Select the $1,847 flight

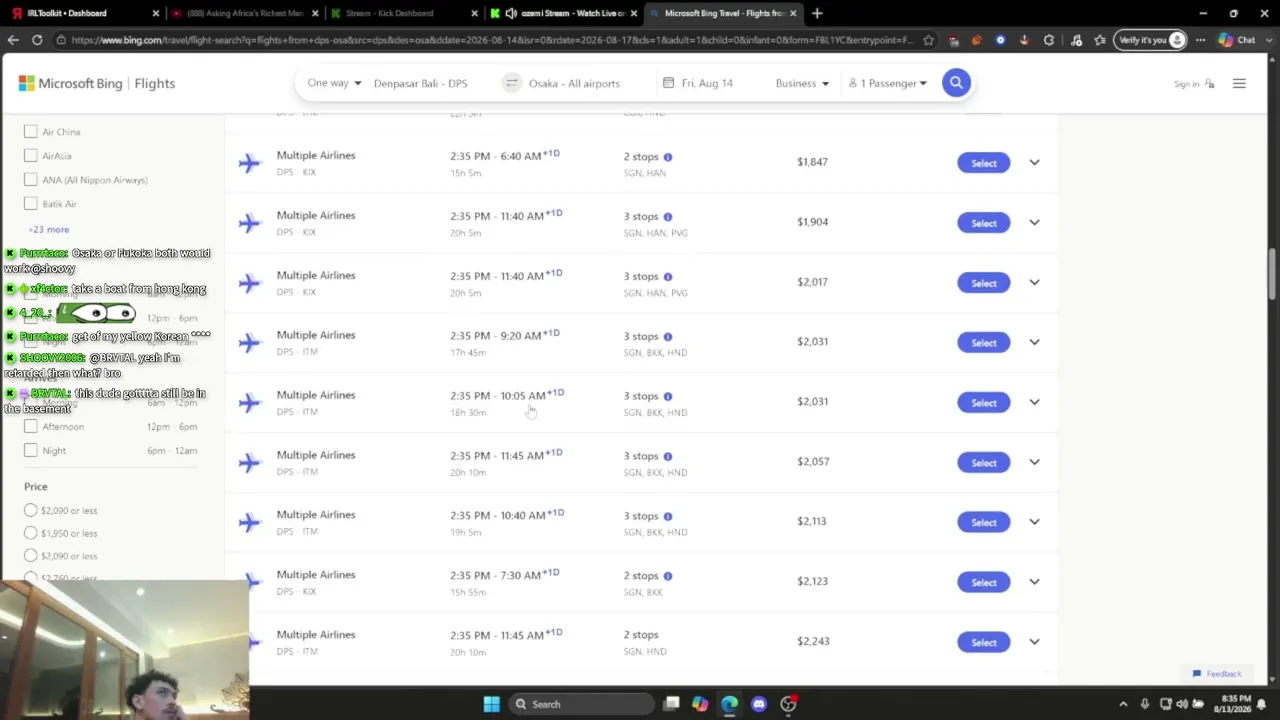coord(983,163)
